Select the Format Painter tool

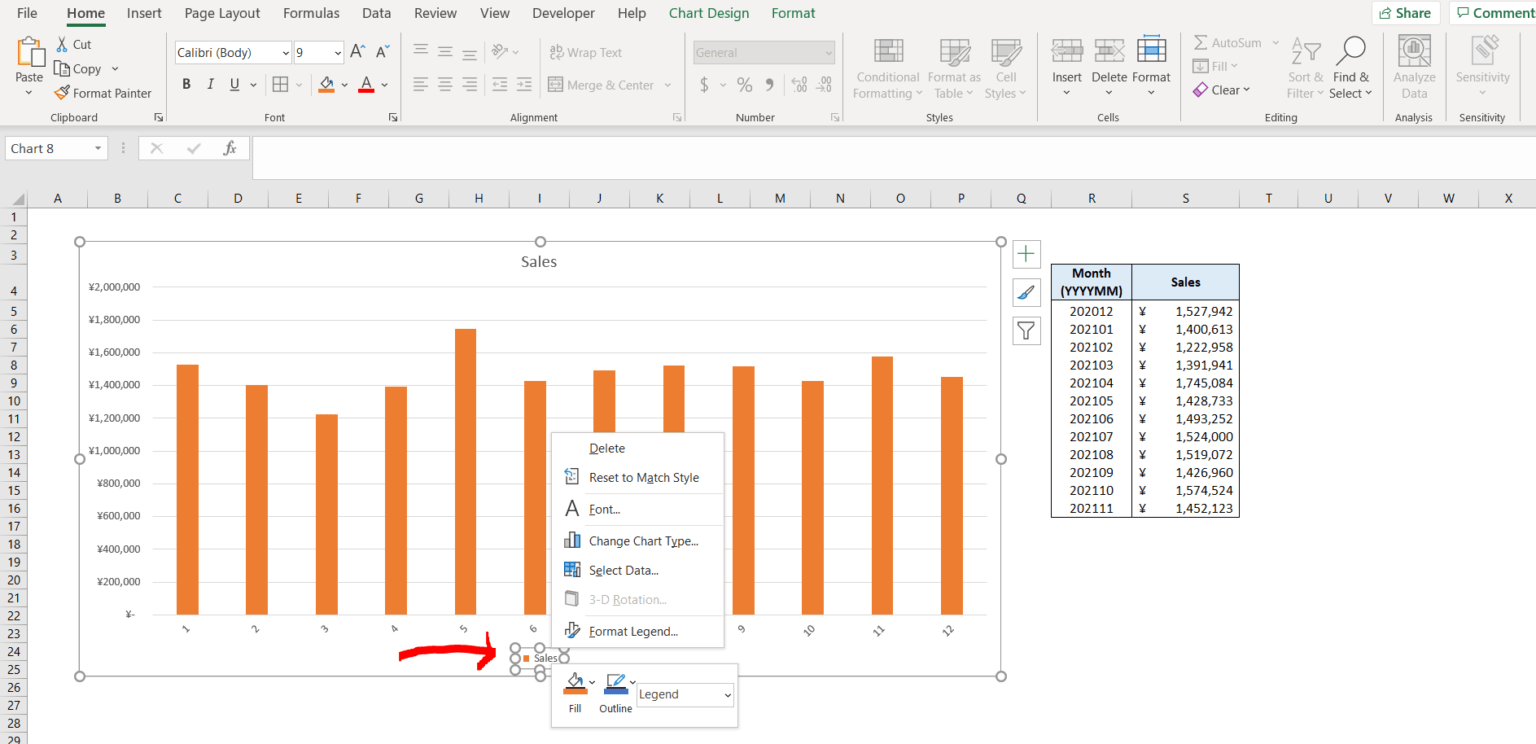tap(103, 93)
